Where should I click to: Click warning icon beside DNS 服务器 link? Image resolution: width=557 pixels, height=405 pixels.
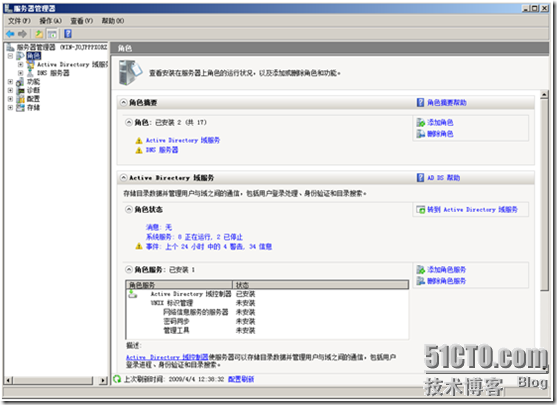pyautogui.click(x=139, y=150)
